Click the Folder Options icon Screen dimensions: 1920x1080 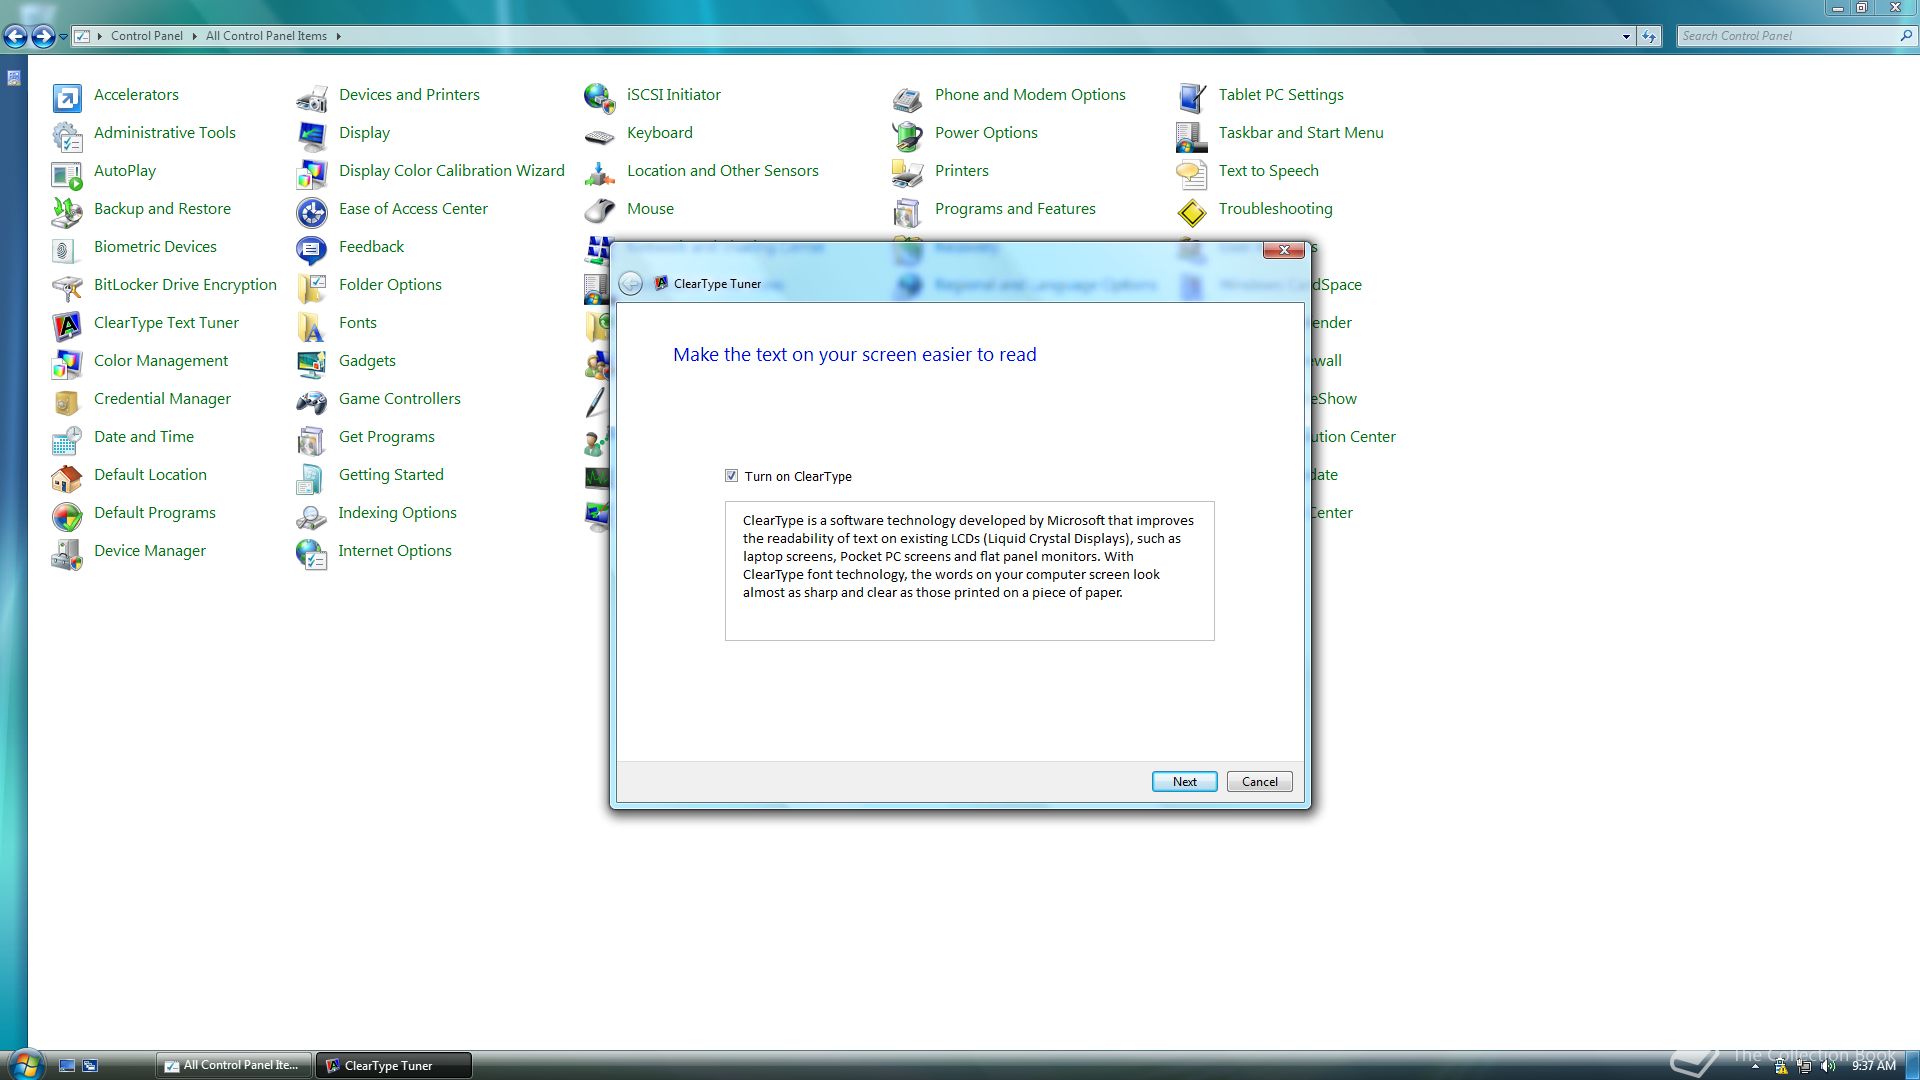click(x=312, y=287)
